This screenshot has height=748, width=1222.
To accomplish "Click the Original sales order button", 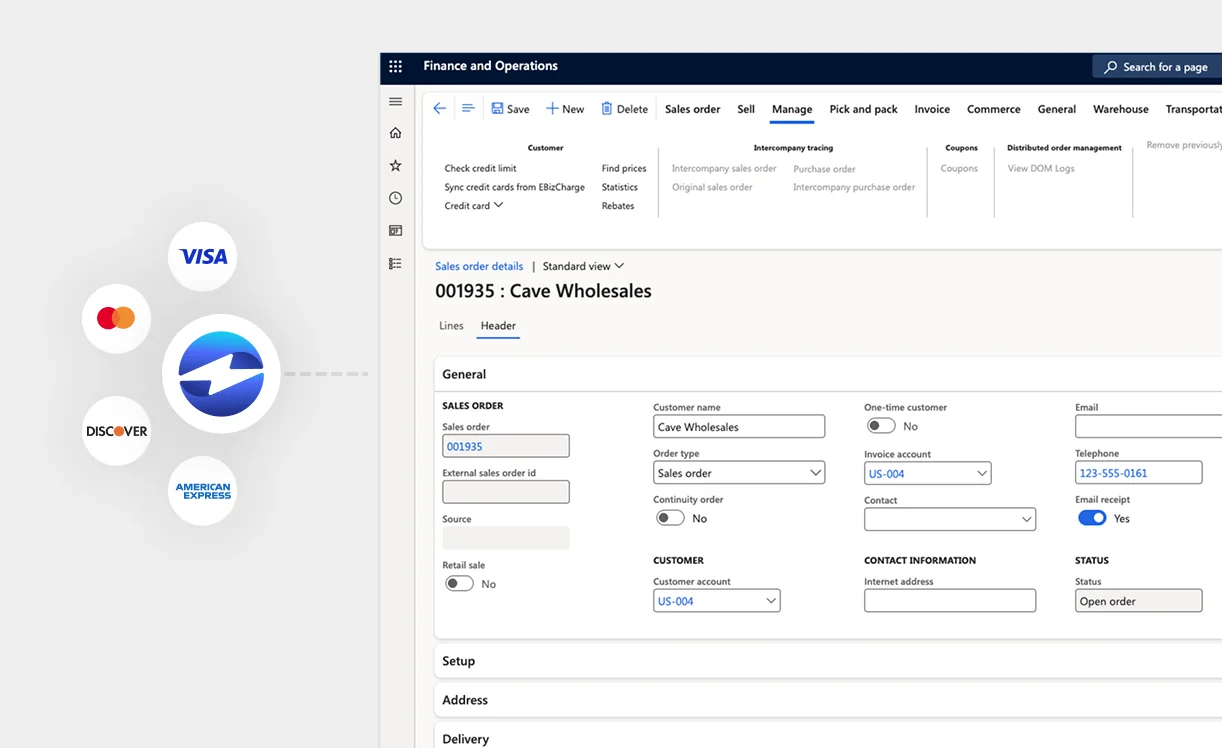I will coord(712,187).
